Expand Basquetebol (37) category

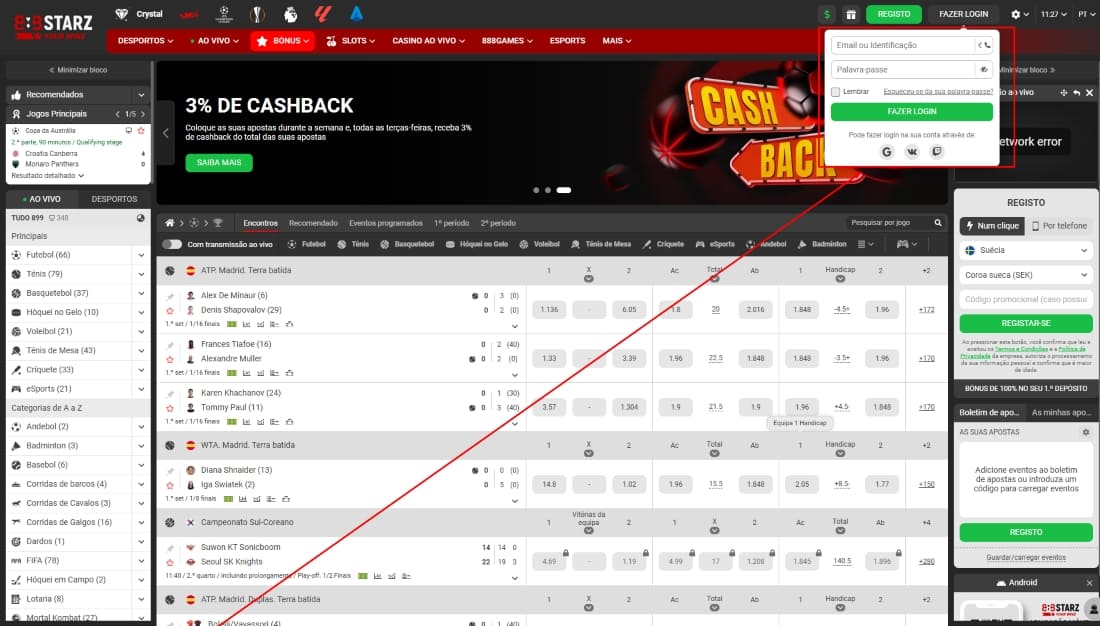(141, 293)
